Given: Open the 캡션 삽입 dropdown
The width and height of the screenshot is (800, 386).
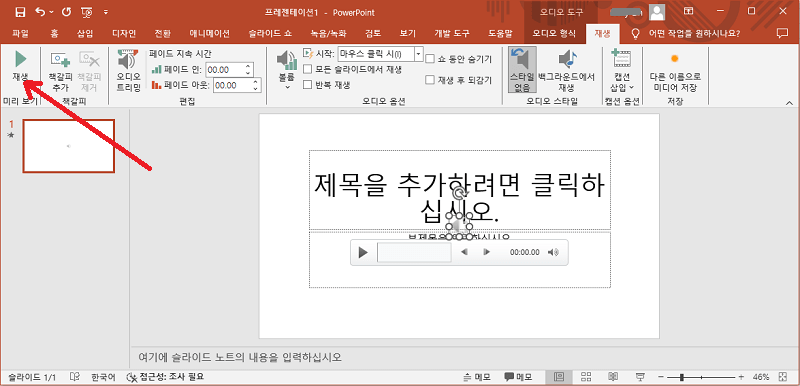Looking at the screenshot, I should 622,70.
